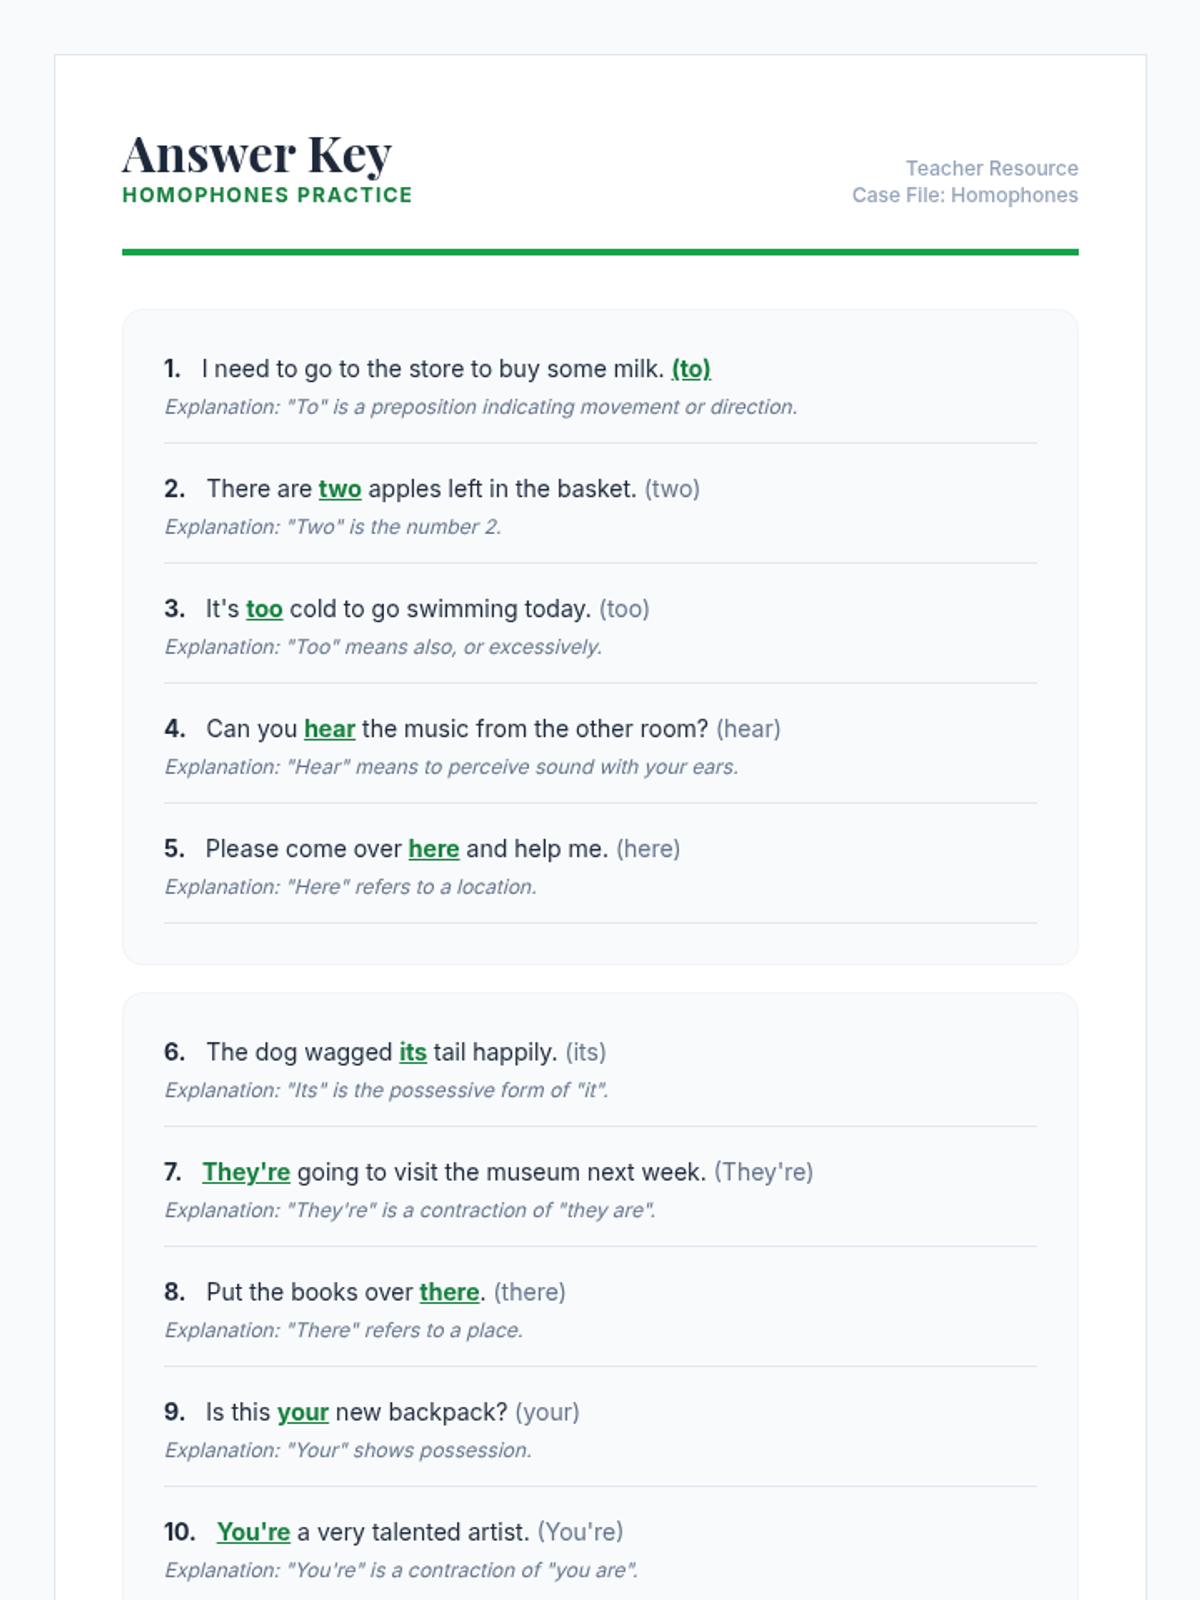
Task: Click the gray "(They're)" hint in parentheses
Action: (x=764, y=1172)
